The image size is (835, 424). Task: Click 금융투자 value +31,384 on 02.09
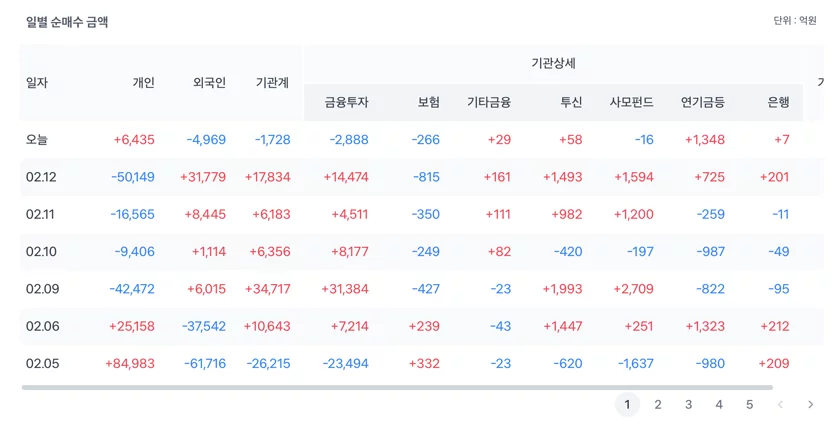[x=345, y=289]
